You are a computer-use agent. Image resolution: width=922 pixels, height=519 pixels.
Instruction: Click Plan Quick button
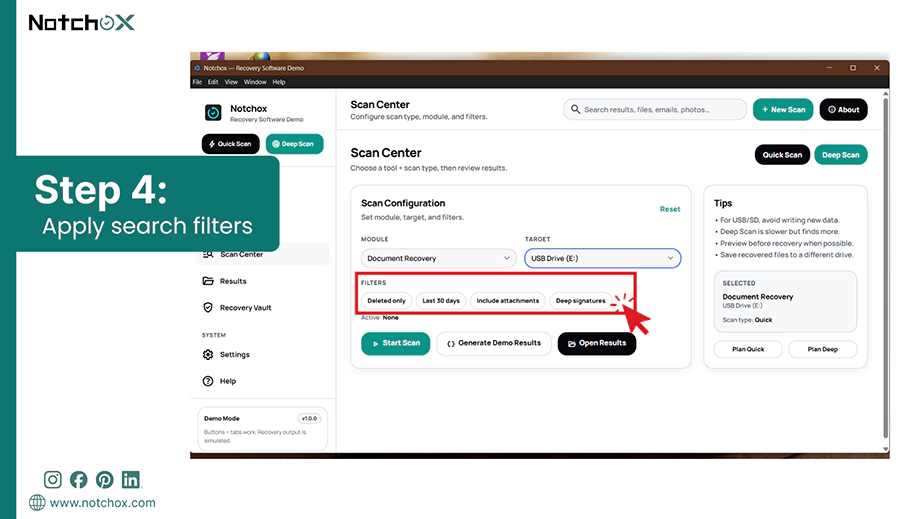748,349
